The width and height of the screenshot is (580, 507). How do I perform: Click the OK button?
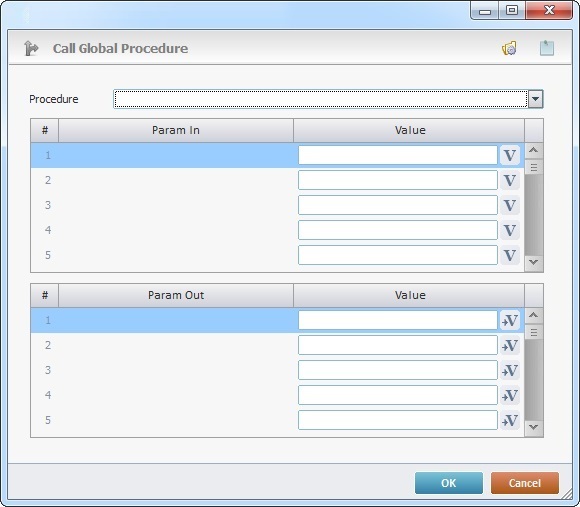(449, 483)
